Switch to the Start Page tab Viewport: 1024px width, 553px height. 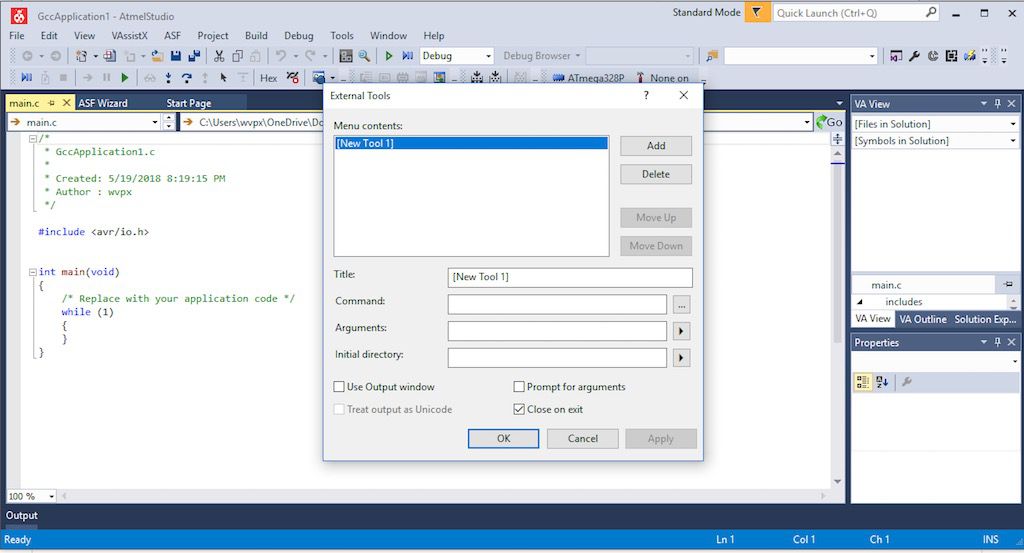pyautogui.click(x=189, y=103)
